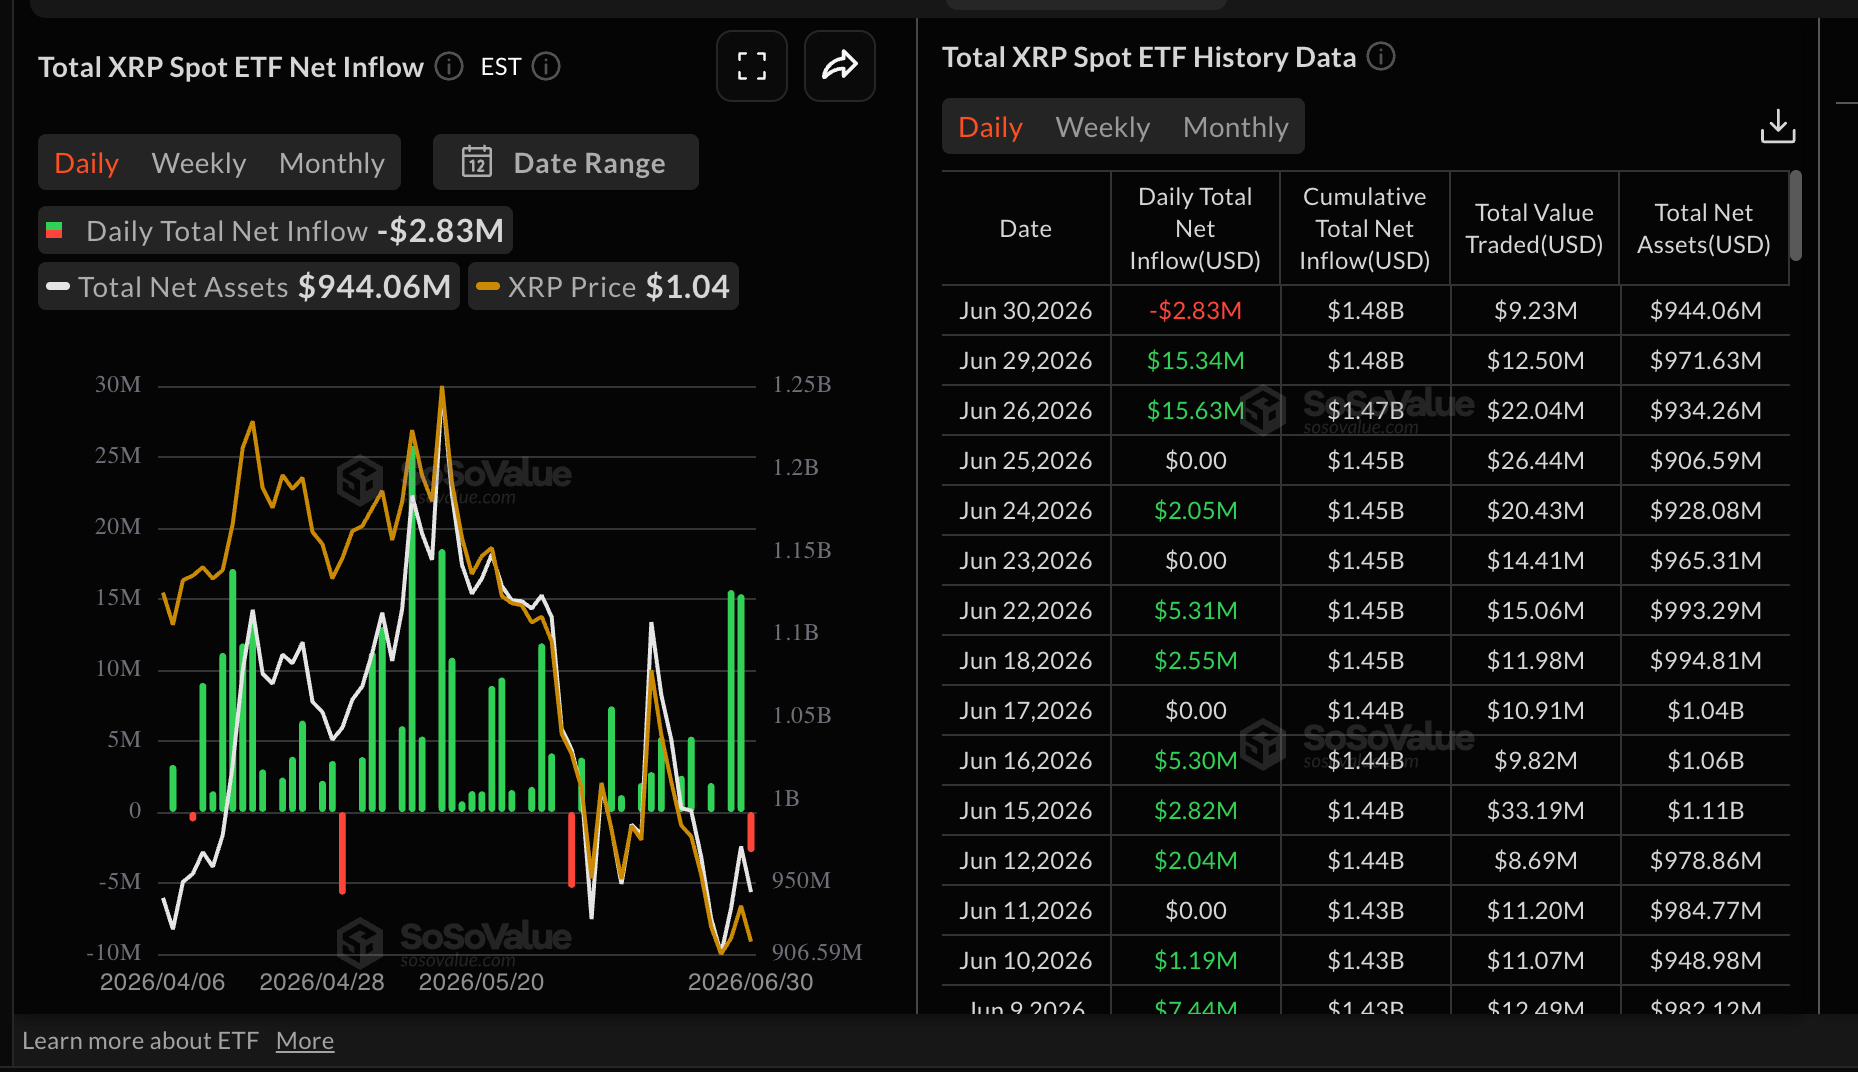The image size is (1858, 1072).
Task: Switch the chart to the Weekly tab
Action: [199, 163]
